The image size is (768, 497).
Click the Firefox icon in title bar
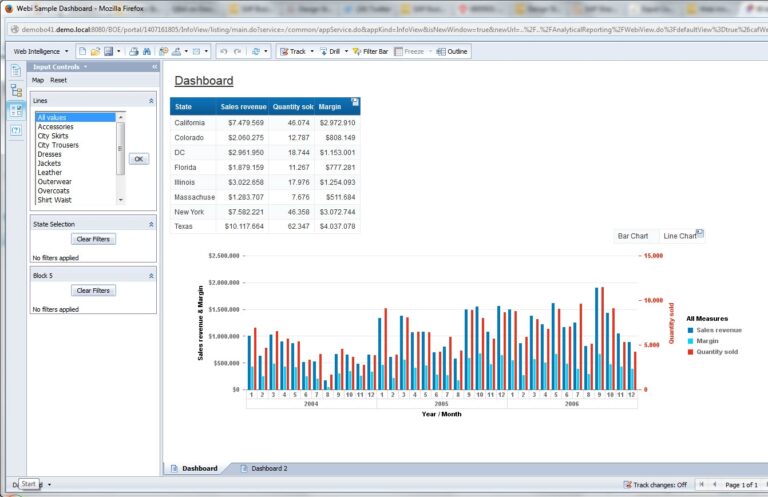(x=8, y=8)
